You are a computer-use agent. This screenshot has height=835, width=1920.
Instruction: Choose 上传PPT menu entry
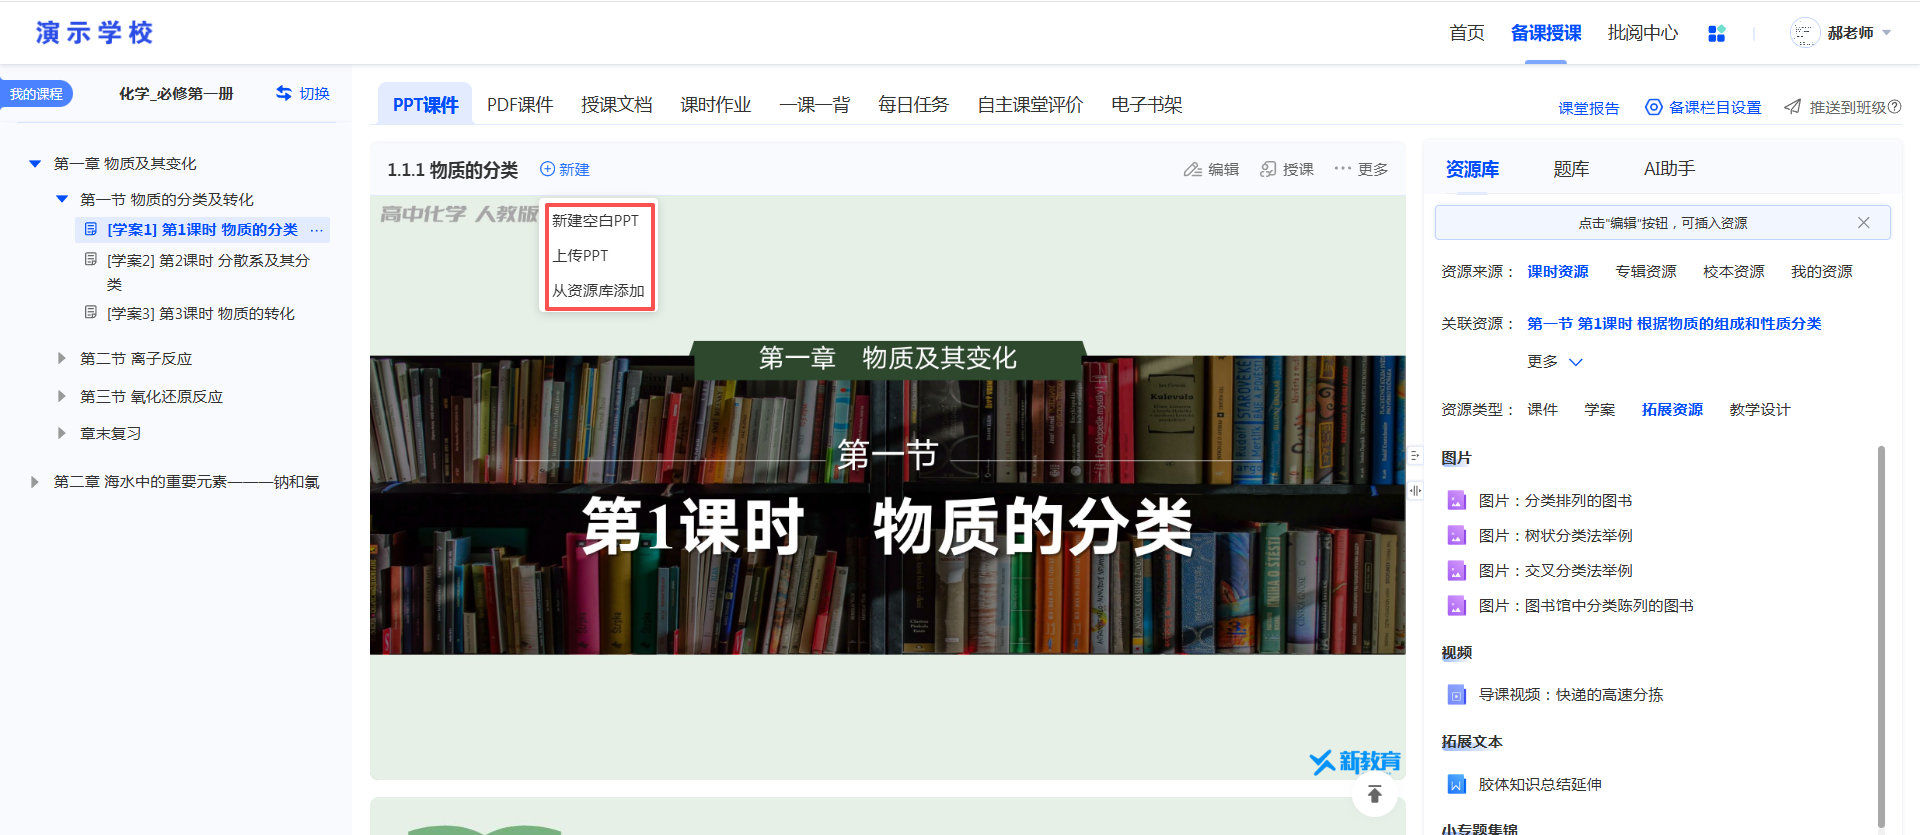(581, 256)
